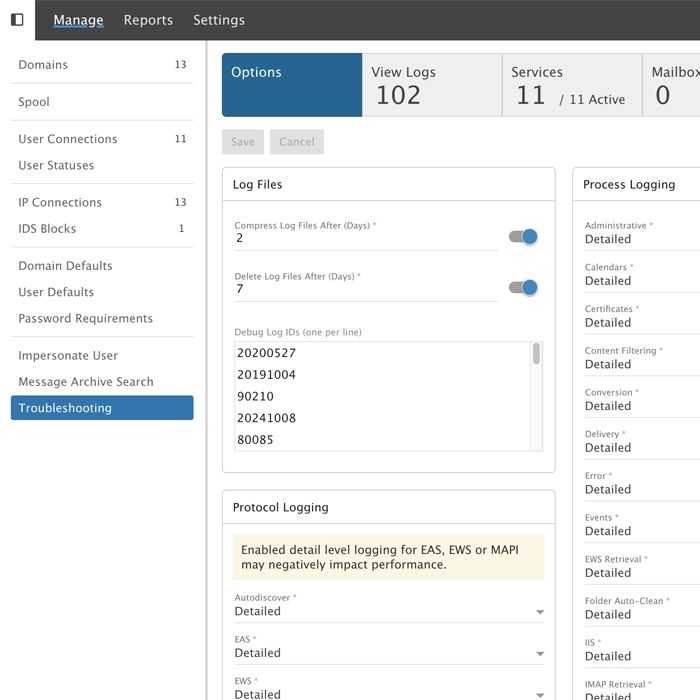The width and height of the screenshot is (700, 700).
Task: Click debug log ID 80085
Action: click(255, 440)
